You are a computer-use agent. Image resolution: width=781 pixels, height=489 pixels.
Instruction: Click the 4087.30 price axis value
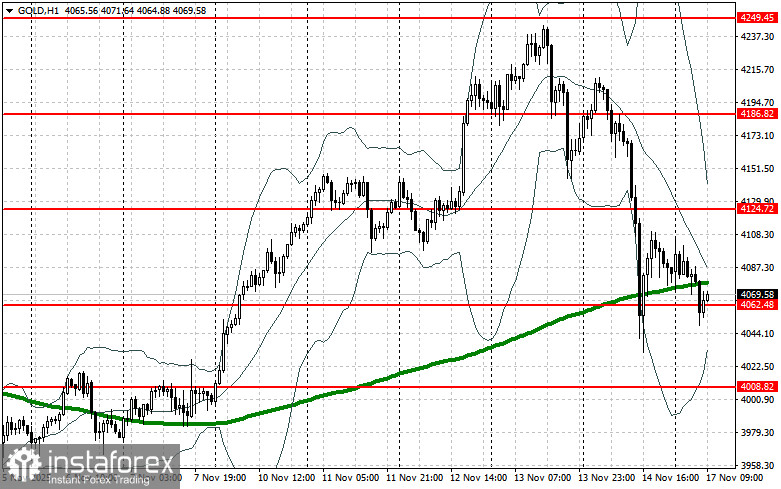click(757, 267)
